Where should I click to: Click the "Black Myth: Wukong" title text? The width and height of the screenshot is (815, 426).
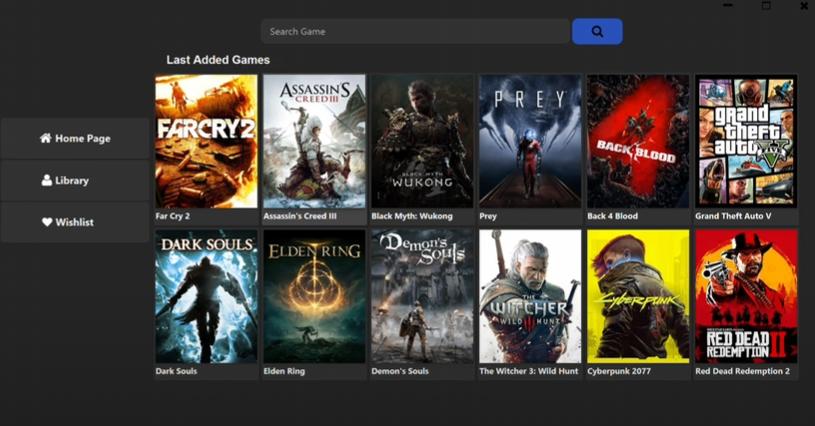pyautogui.click(x=412, y=216)
